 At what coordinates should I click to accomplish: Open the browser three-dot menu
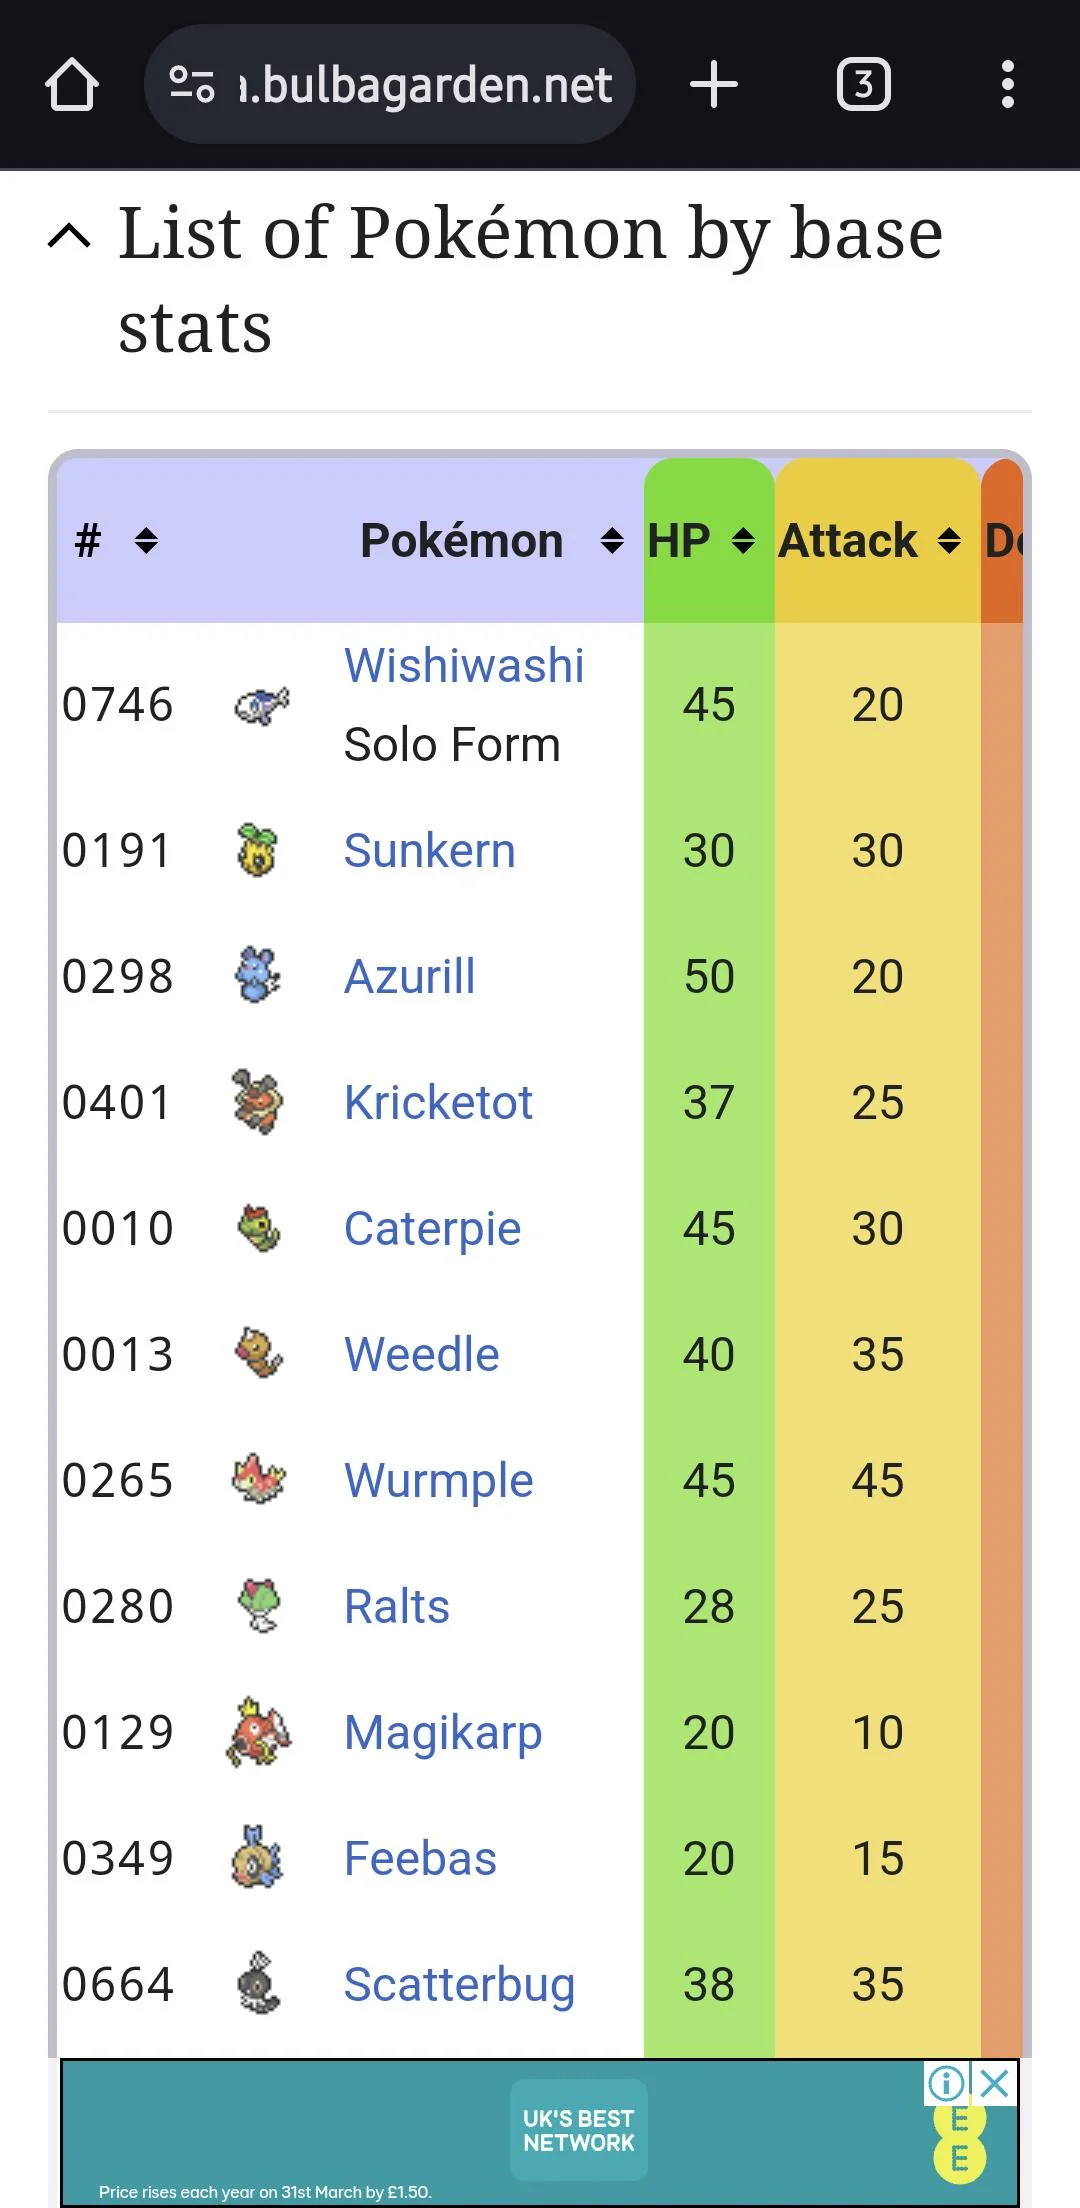tap(1007, 85)
